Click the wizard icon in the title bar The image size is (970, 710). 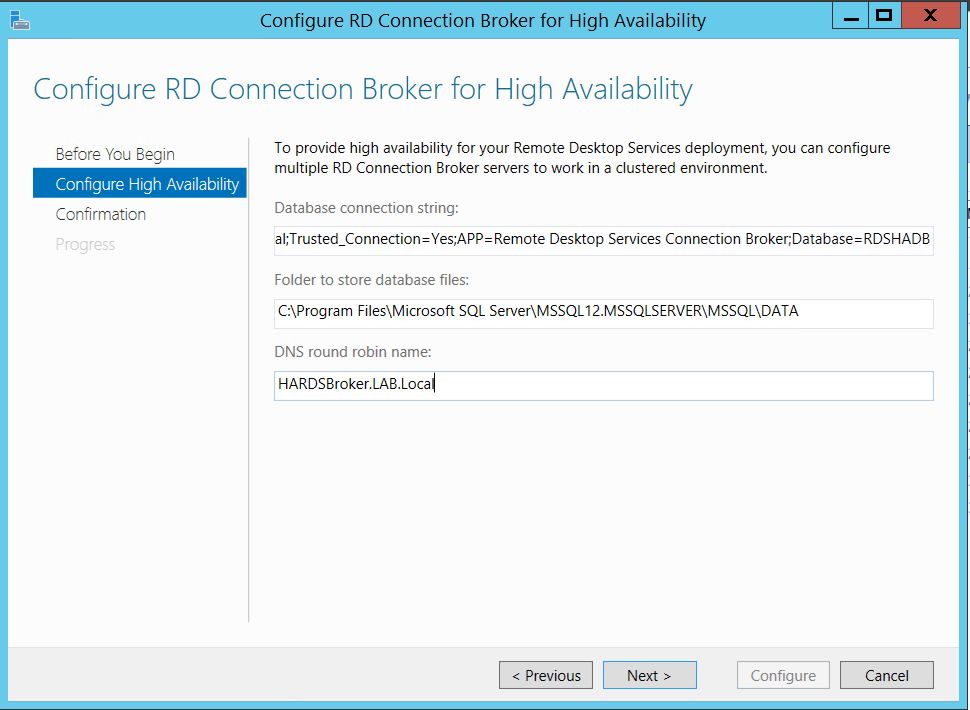tap(20, 19)
